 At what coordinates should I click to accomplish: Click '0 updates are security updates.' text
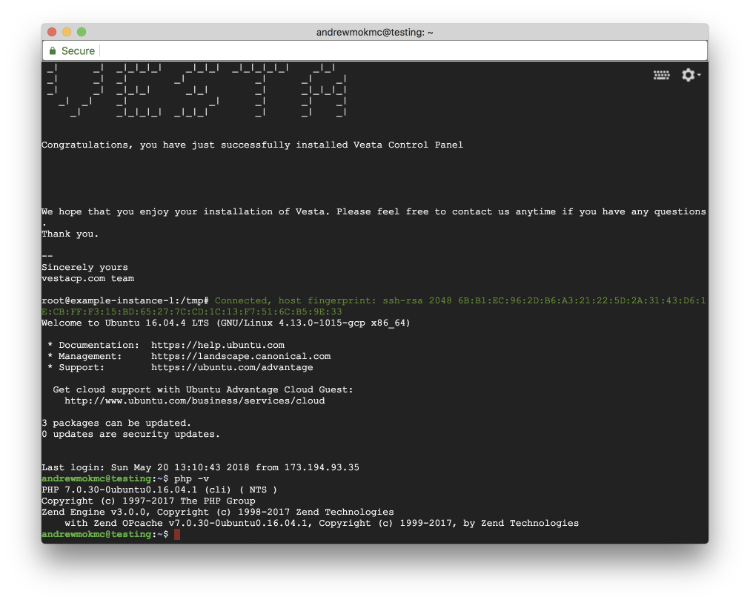pos(131,434)
